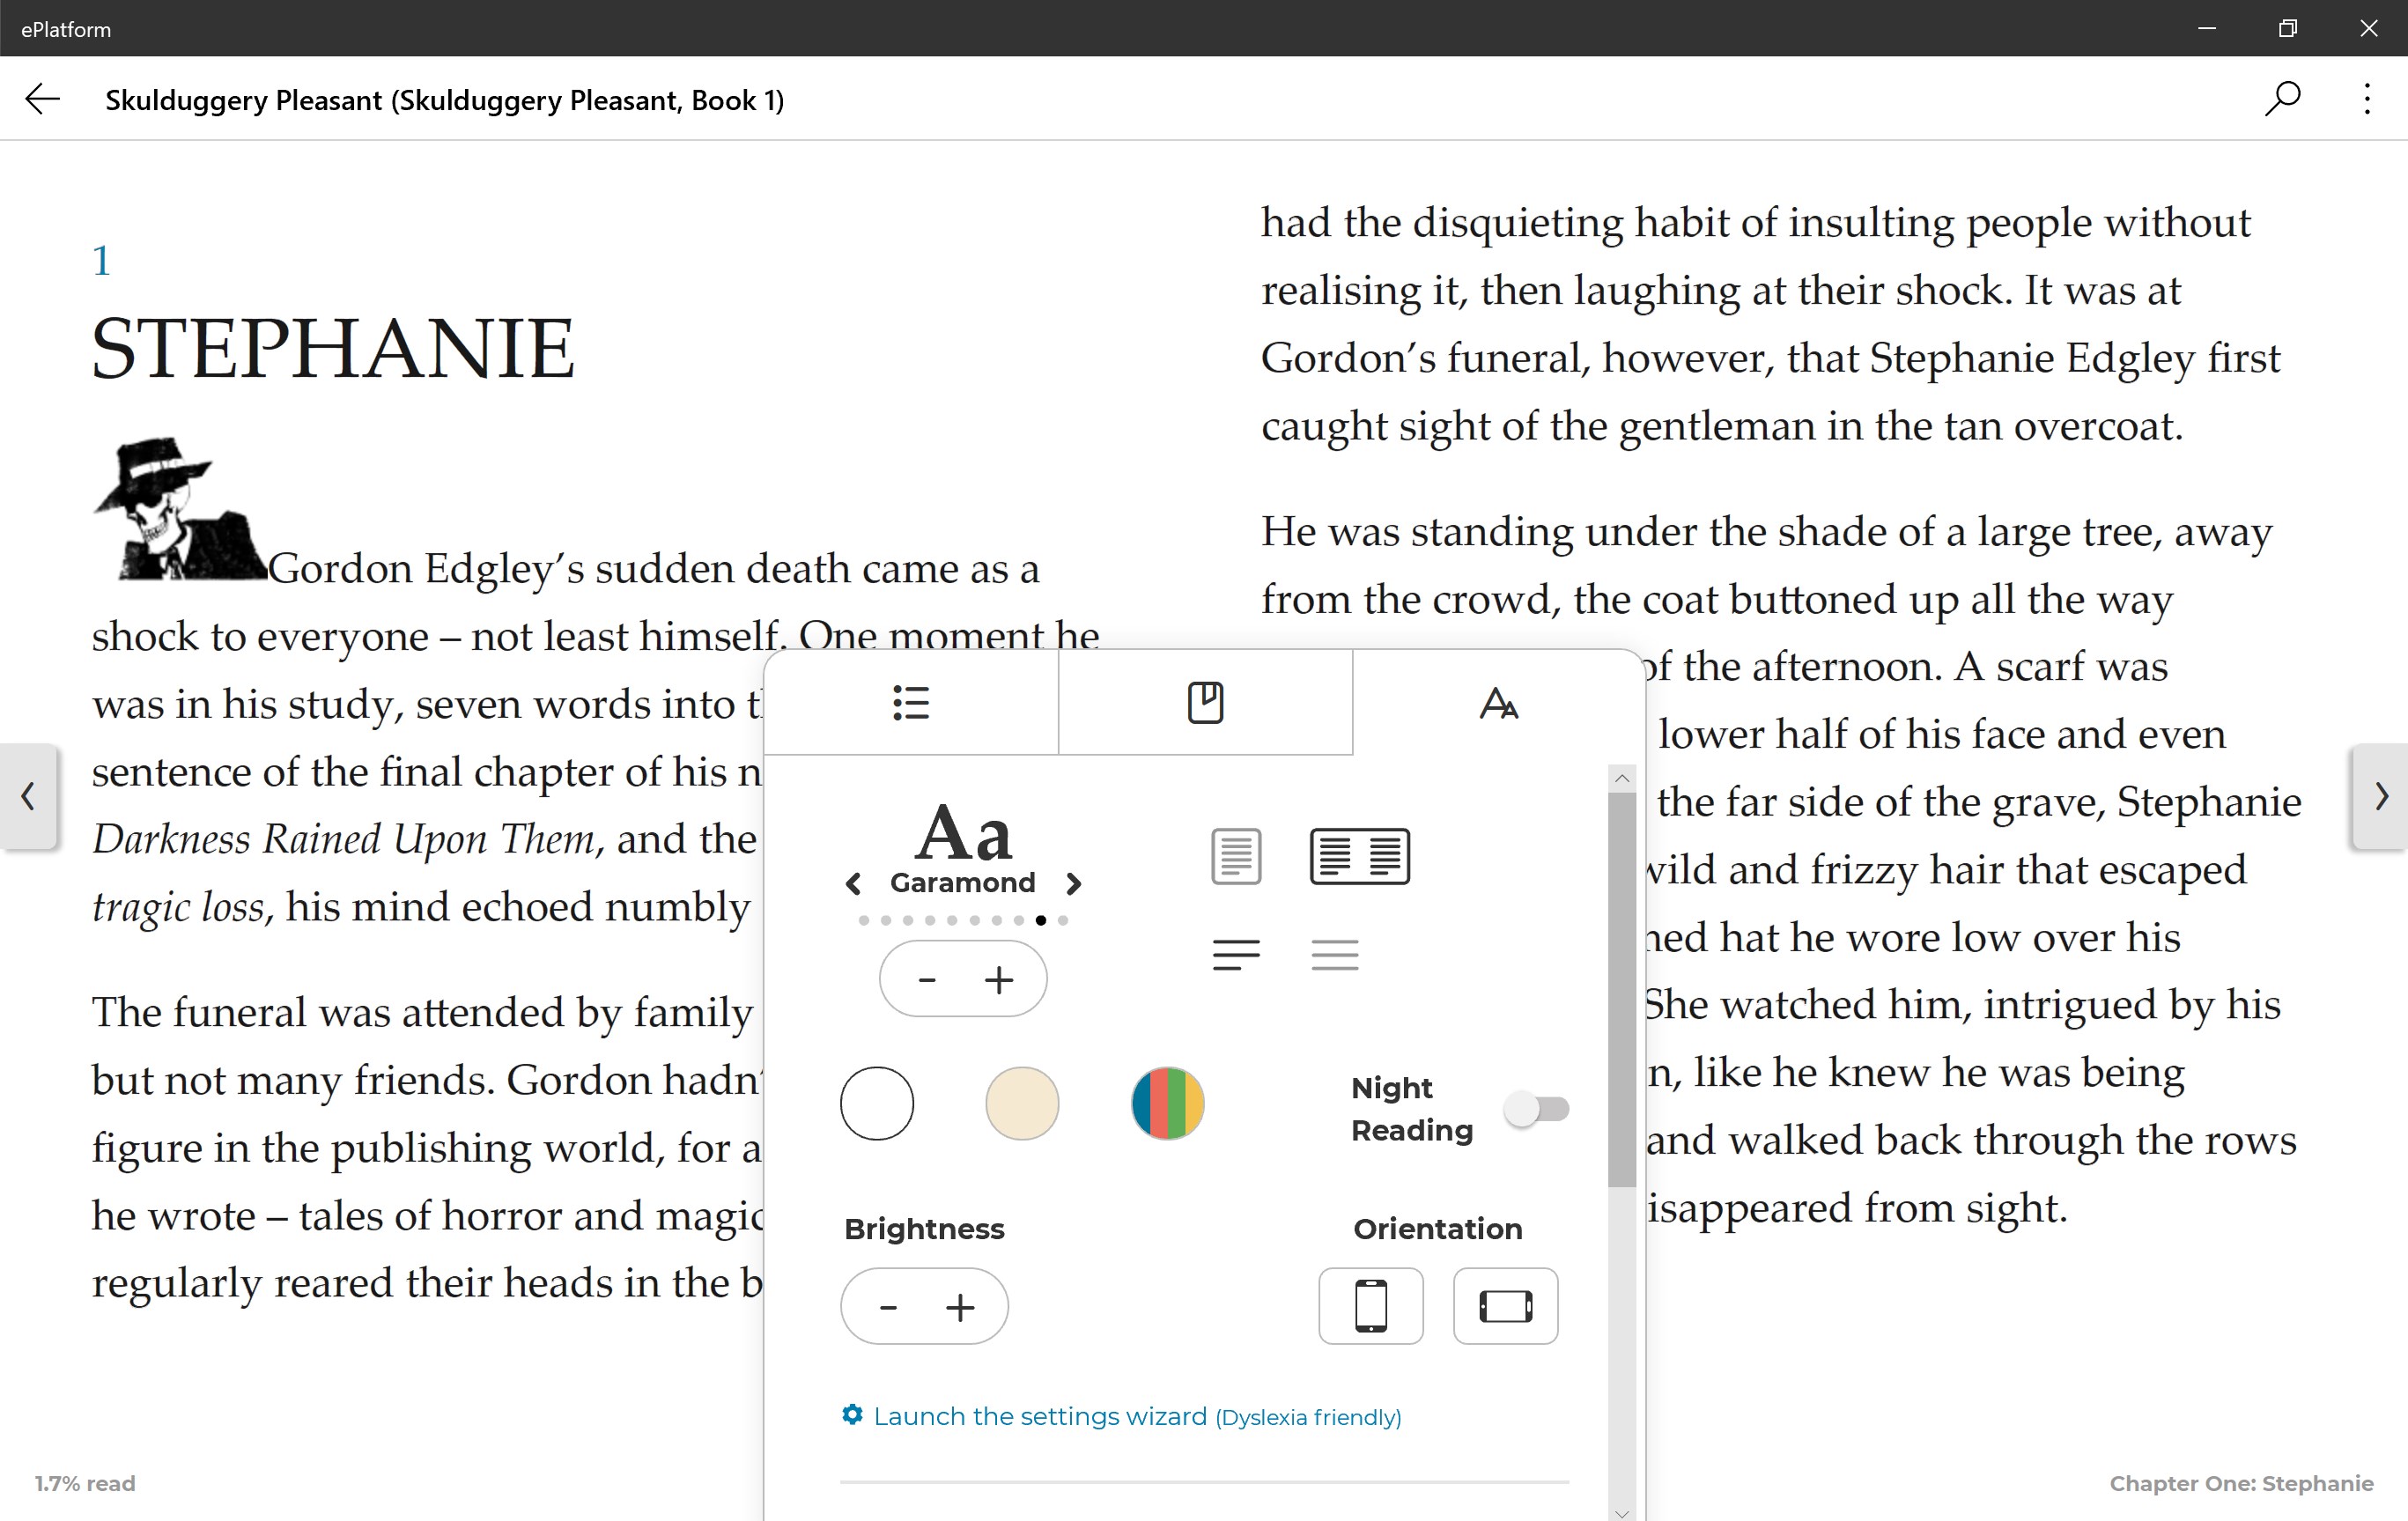Choose left-aligned text alignment
This screenshot has width=2408, height=1521.
[x=1236, y=955]
